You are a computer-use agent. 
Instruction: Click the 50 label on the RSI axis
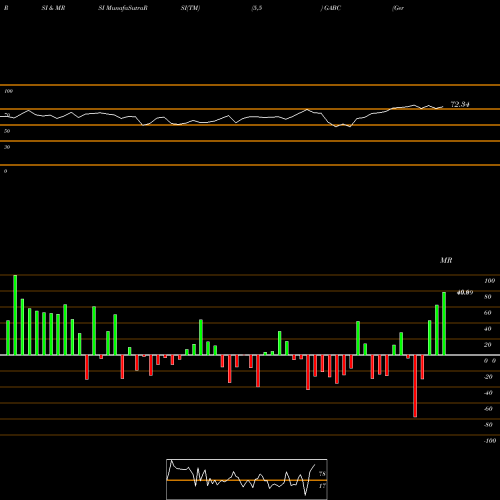7,131
